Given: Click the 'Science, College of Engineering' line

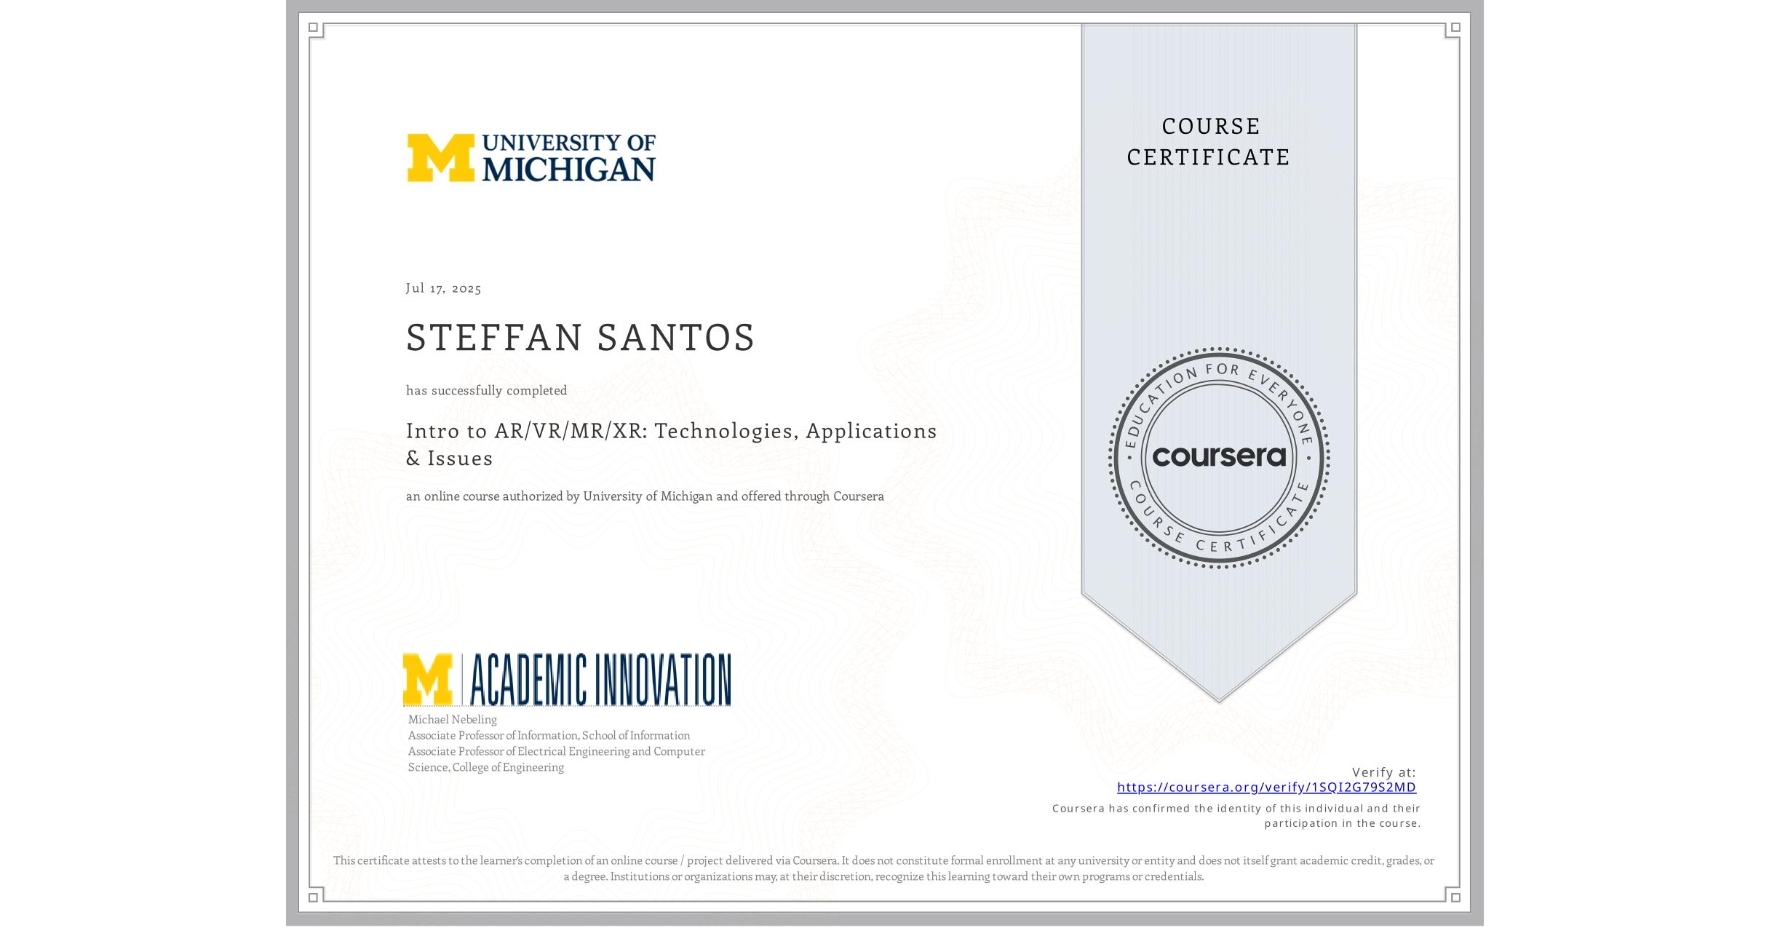Looking at the screenshot, I should (486, 767).
